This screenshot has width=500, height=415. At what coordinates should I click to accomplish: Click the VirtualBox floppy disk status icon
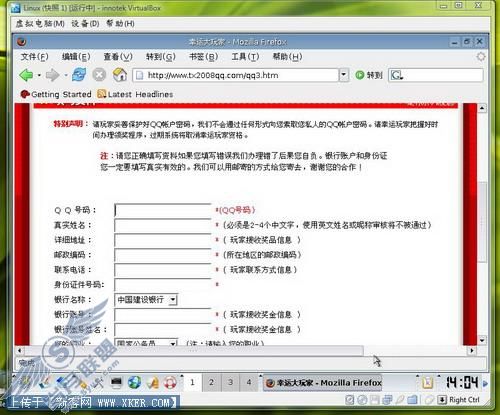point(374,399)
